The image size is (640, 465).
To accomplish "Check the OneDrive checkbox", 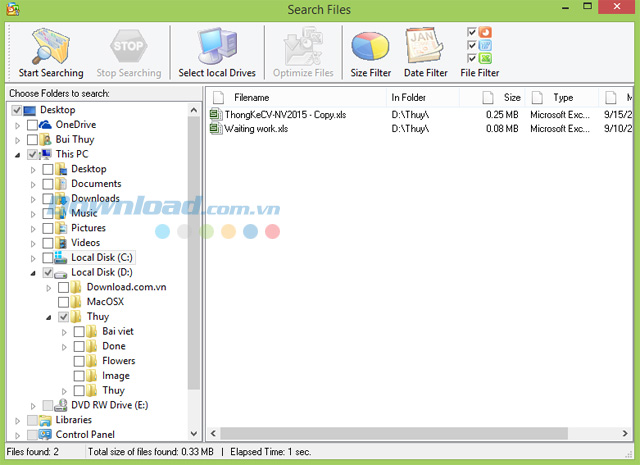I will (x=32, y=125).
